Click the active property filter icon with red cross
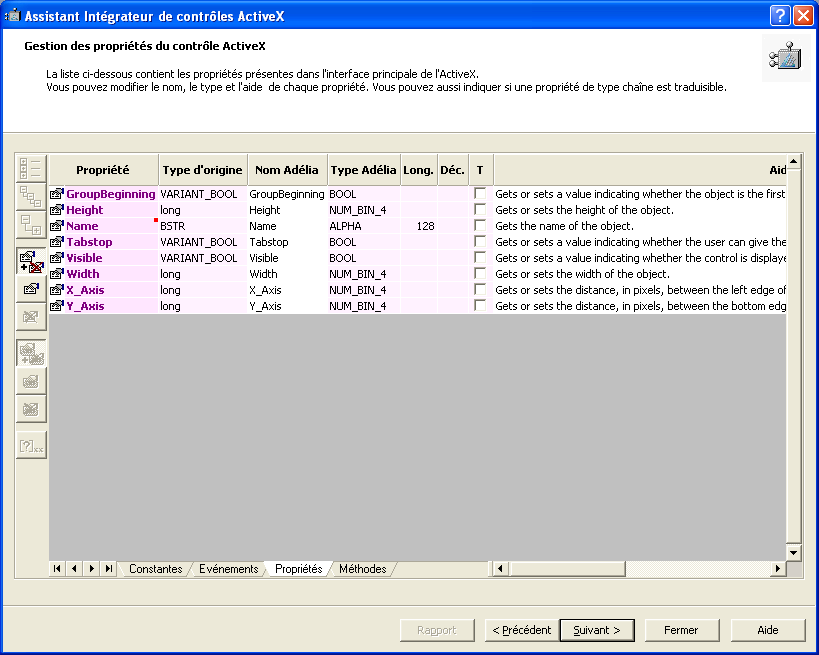 [x=31, y=261]
